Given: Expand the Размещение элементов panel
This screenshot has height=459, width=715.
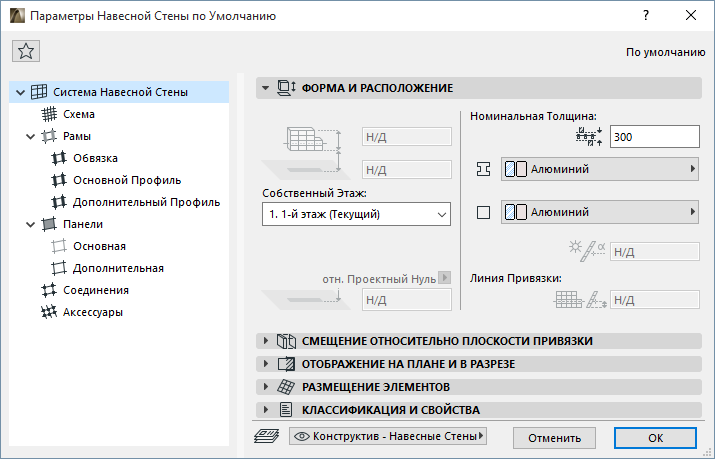Looking at the screenshot, I should click(x=265, y=387).
